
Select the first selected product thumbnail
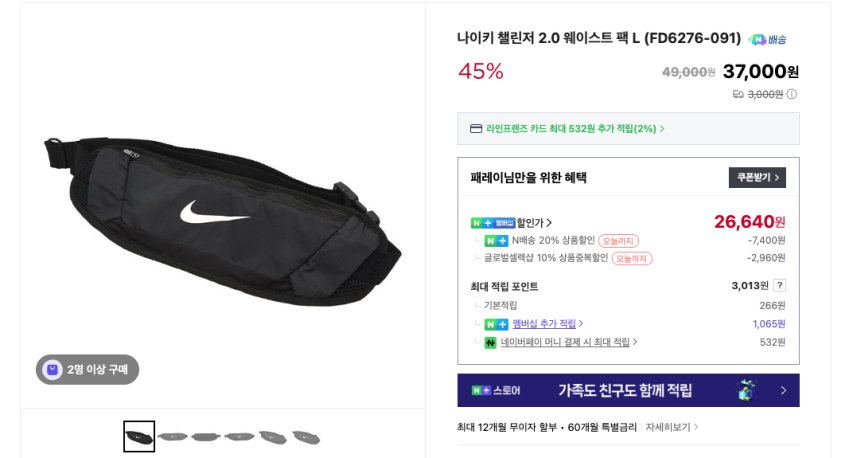click(139, 436)
